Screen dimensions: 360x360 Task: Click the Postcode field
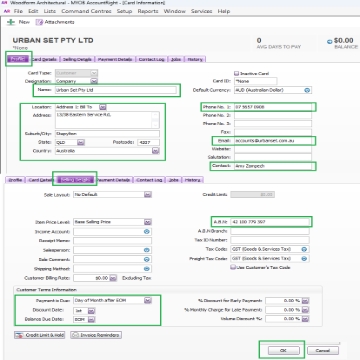(x=148, y=142)
